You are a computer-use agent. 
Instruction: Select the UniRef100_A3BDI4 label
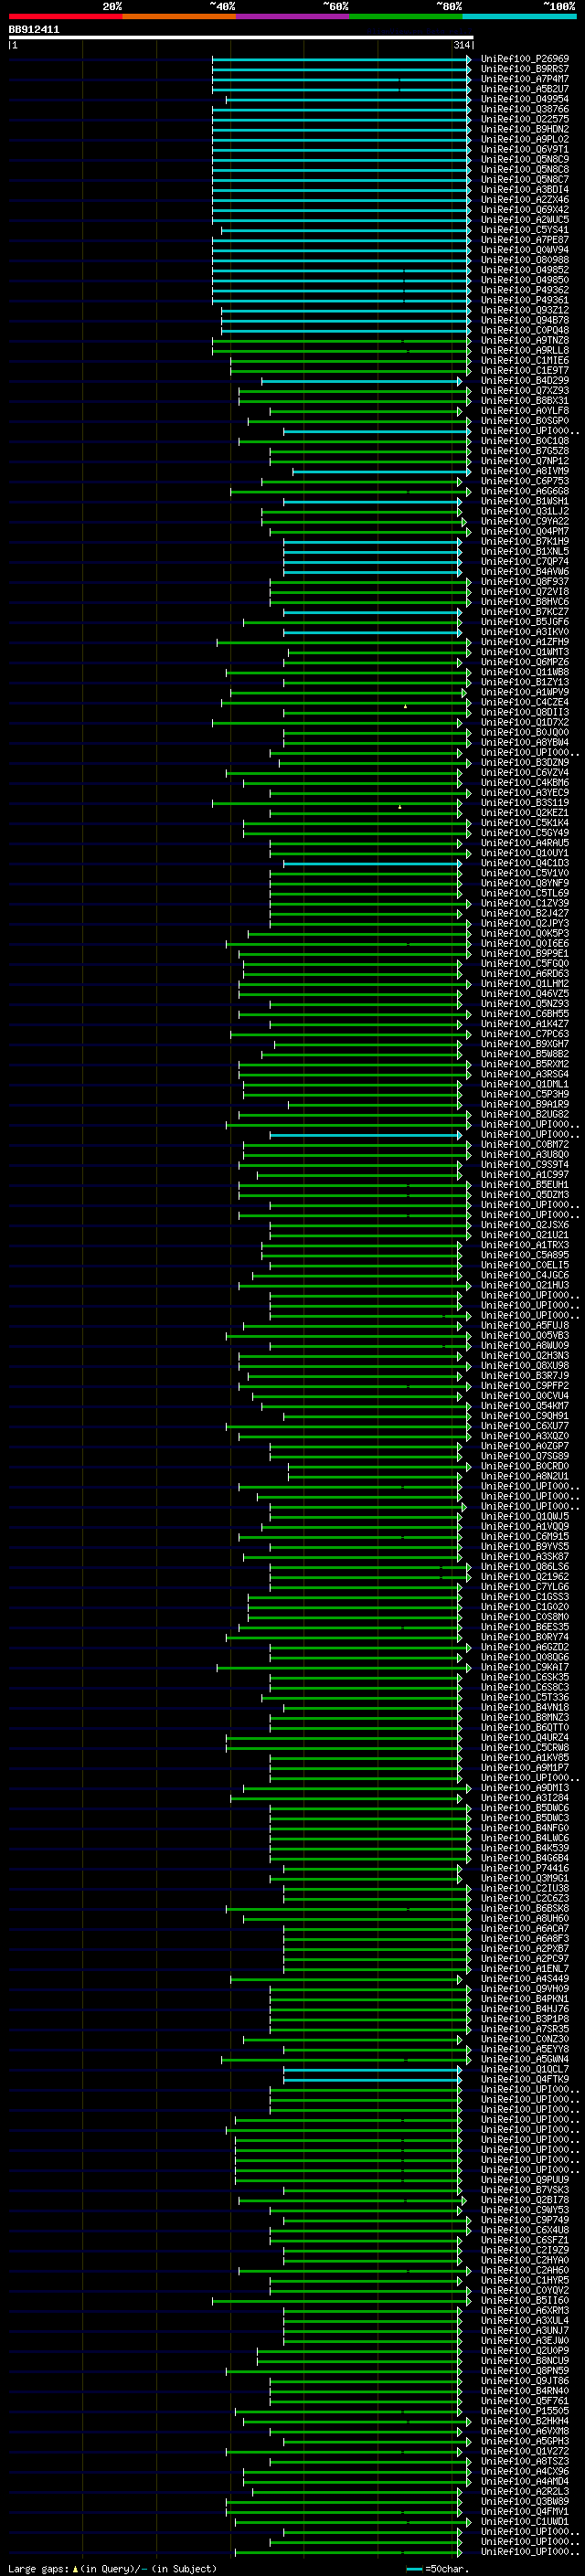point(525,189)
